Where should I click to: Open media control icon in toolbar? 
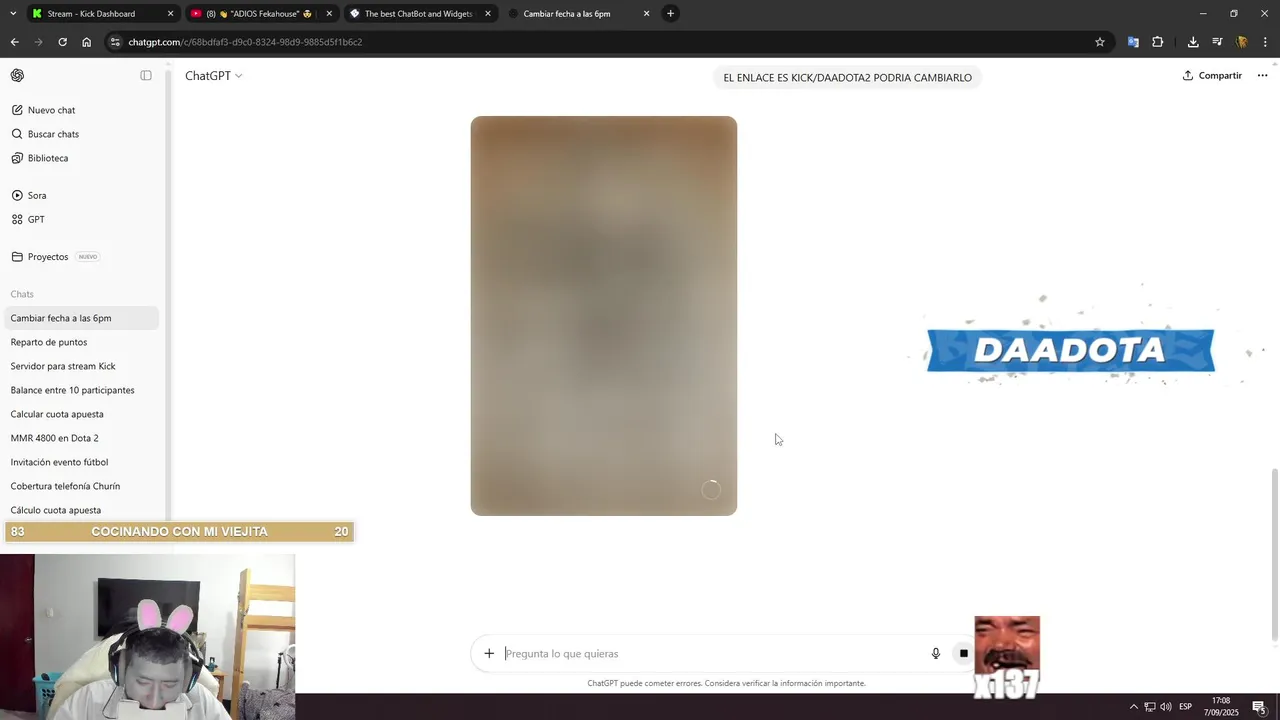click(x=1217, y=42)
